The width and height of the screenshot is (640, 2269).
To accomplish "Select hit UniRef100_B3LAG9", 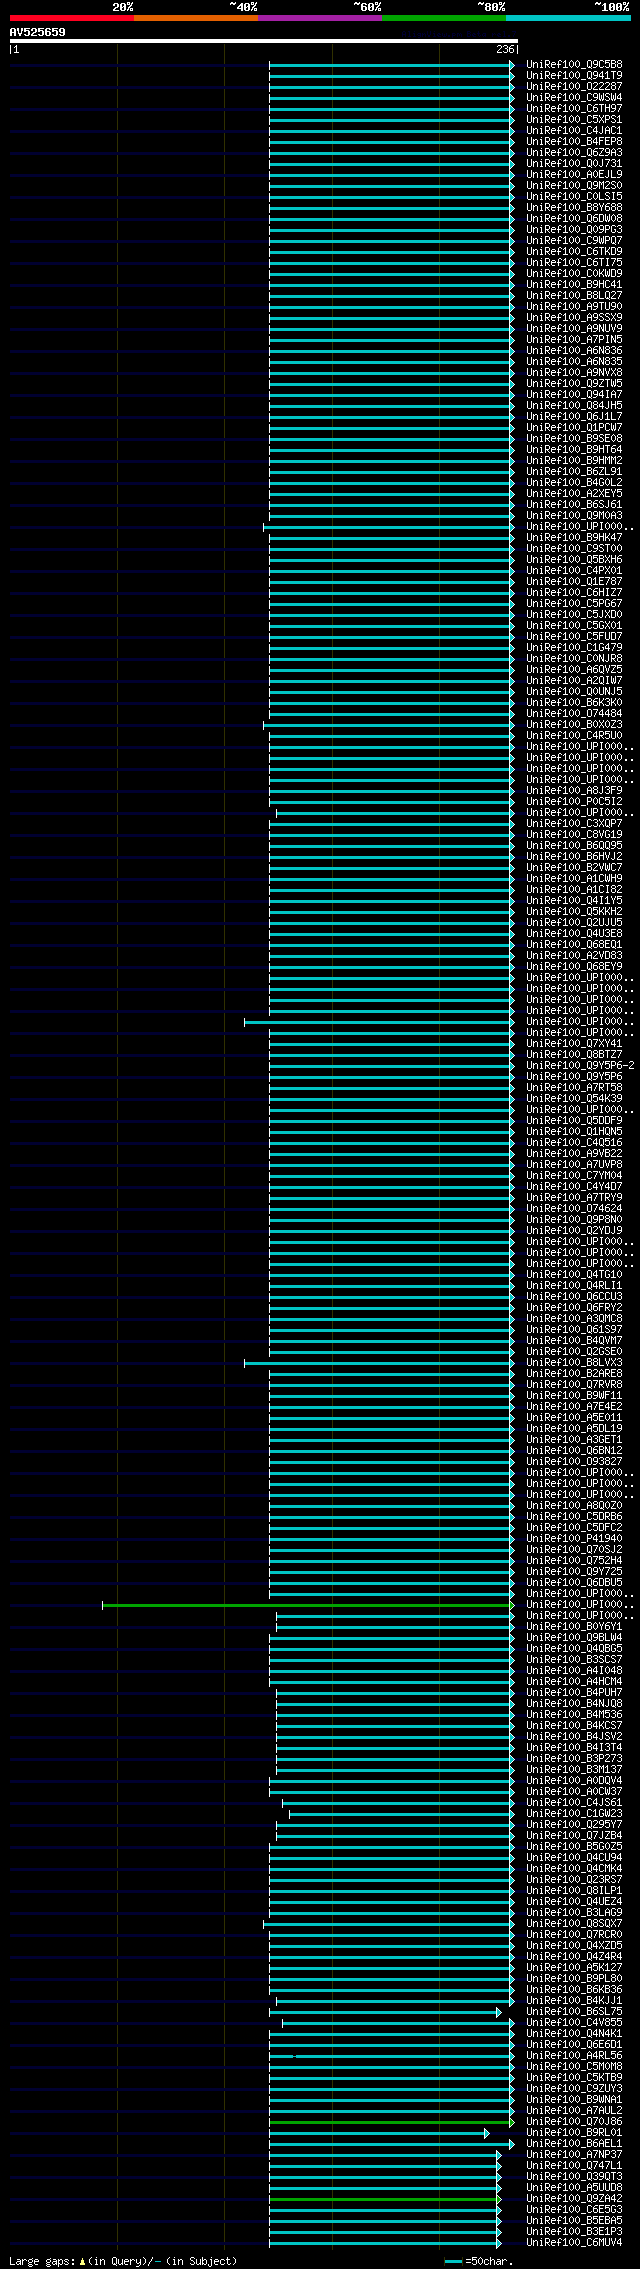I will [574, 1913].
